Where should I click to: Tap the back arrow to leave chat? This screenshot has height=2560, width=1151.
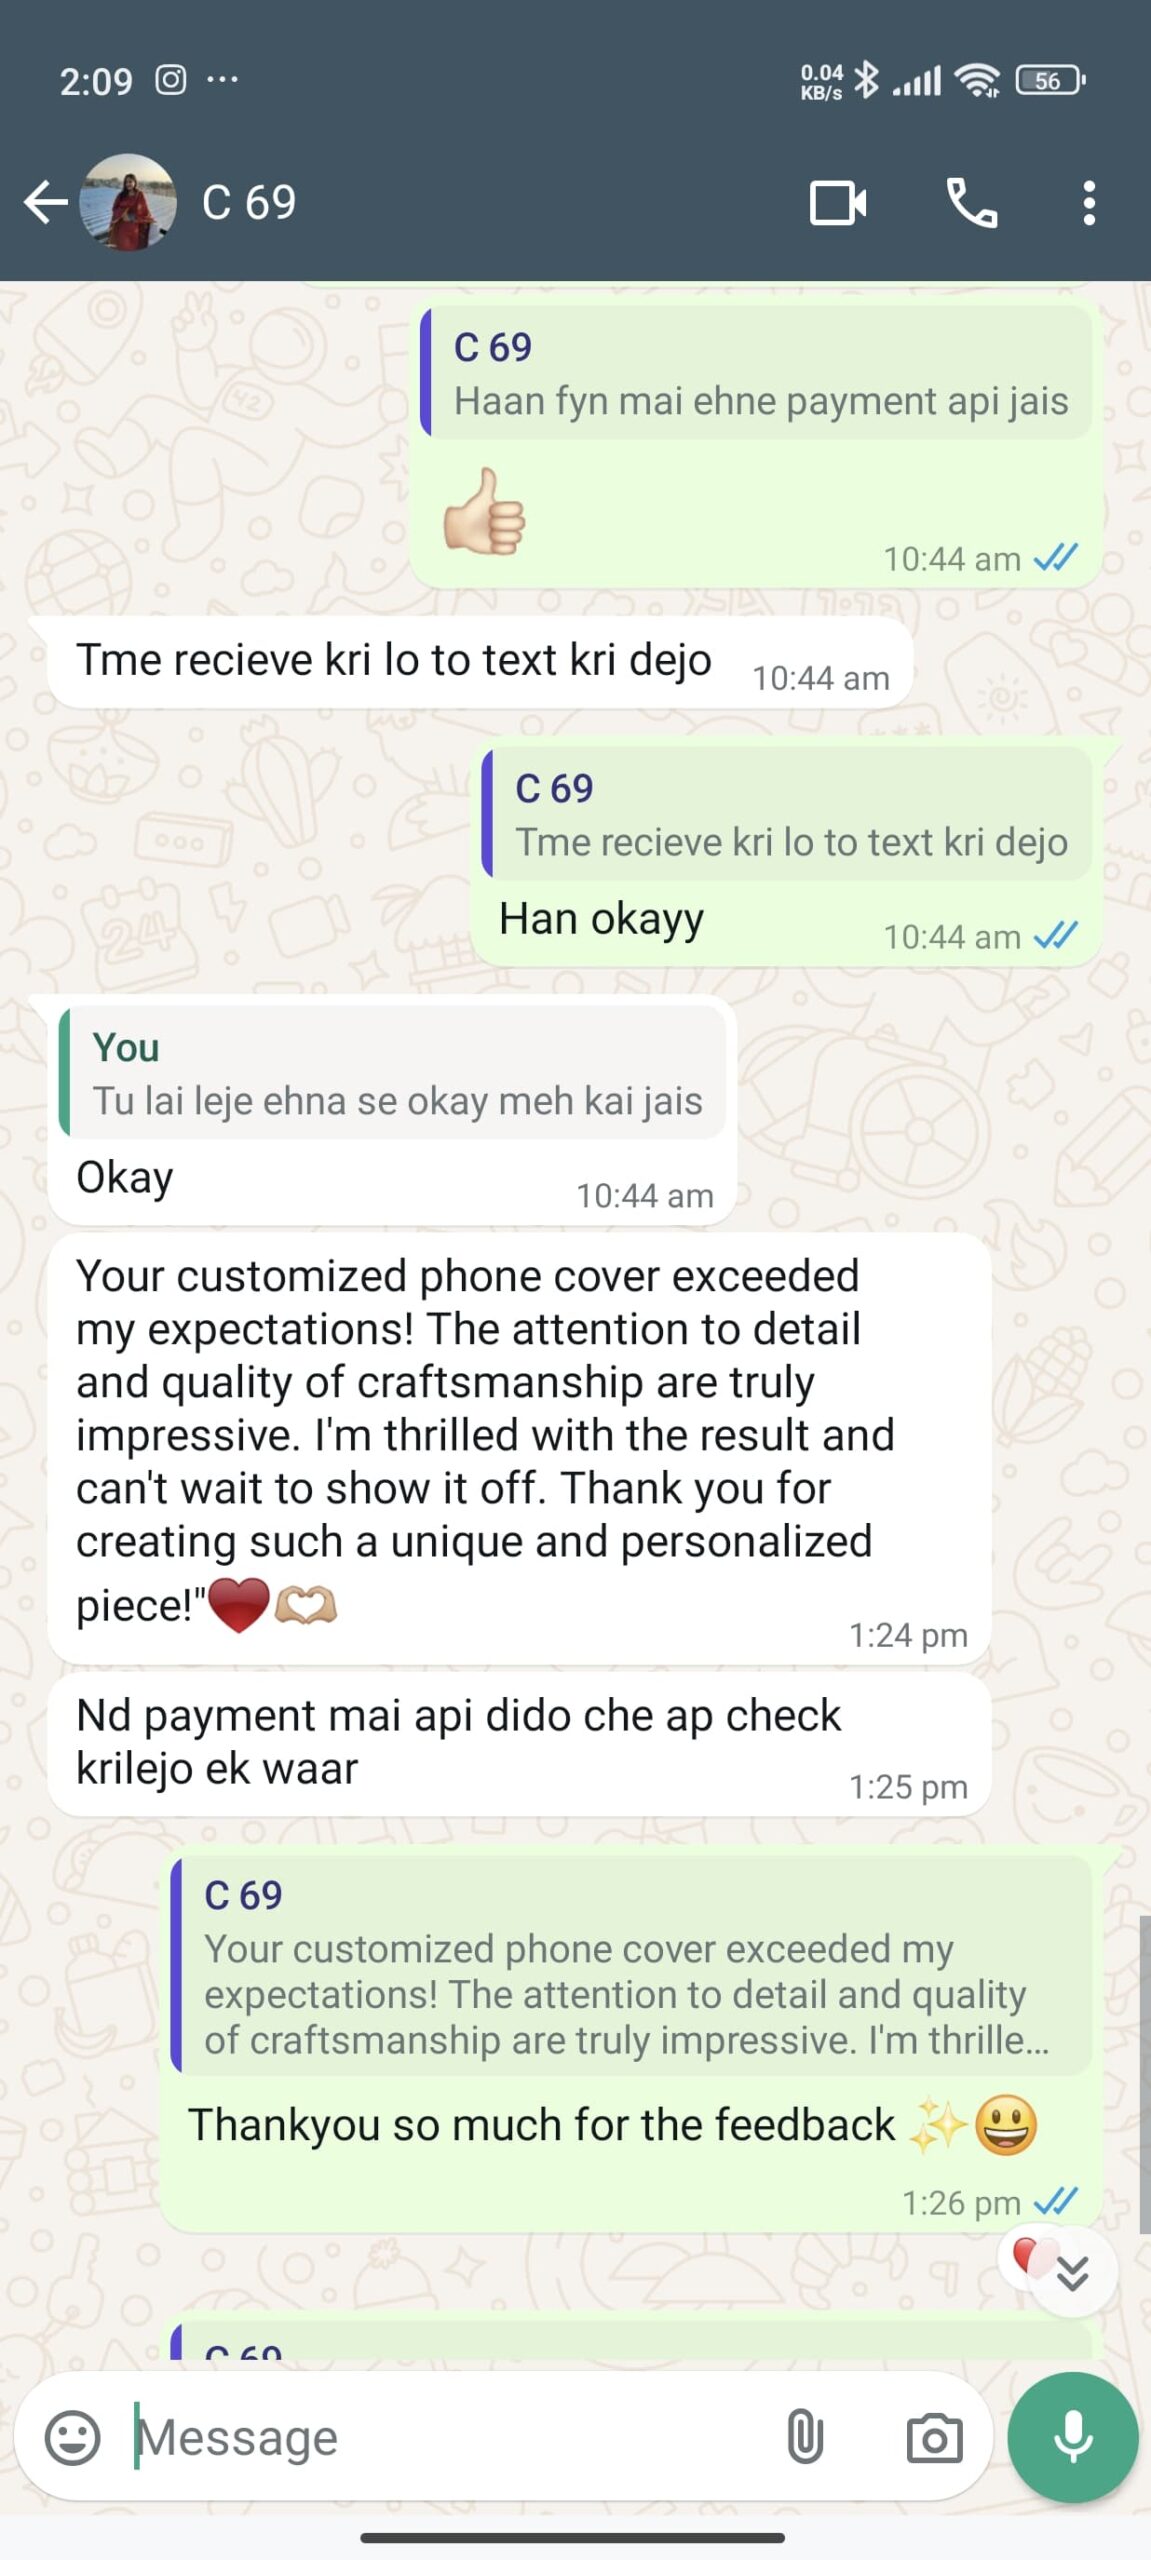[45, 203]
